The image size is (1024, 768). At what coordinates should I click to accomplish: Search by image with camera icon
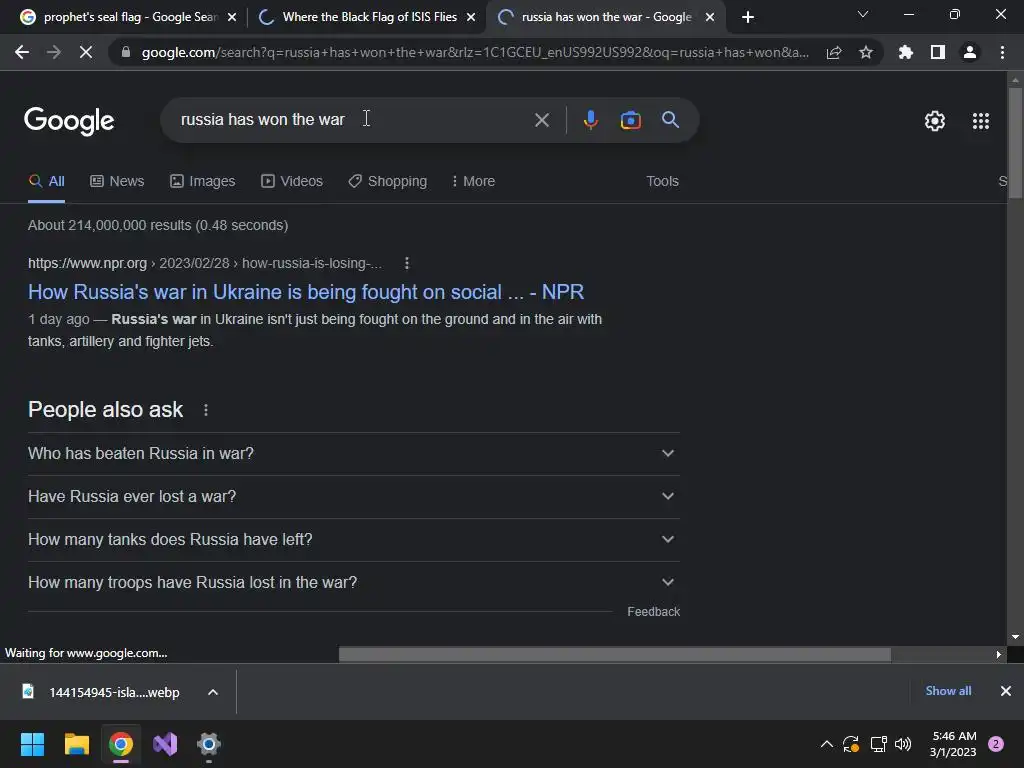pos(630,120)
